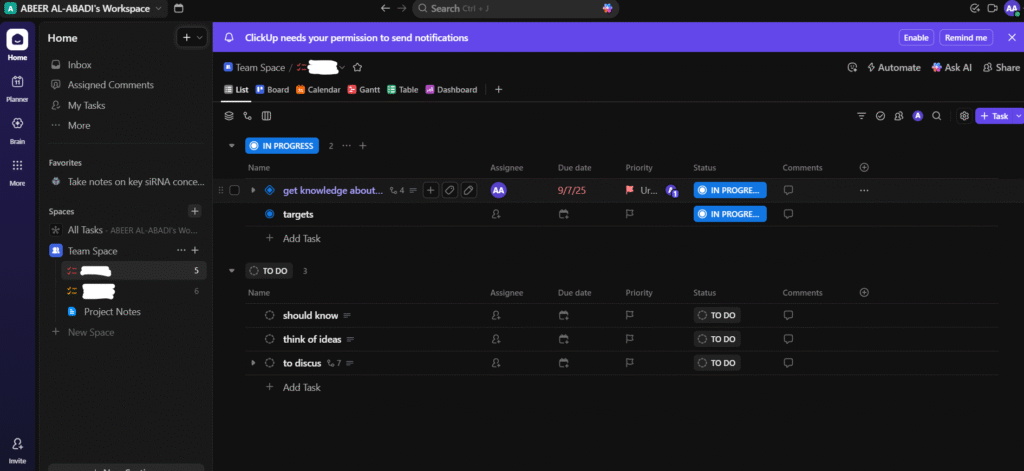
Task: Add a tag to 'get knowledge about' task
Action: (x=449, y=190)
